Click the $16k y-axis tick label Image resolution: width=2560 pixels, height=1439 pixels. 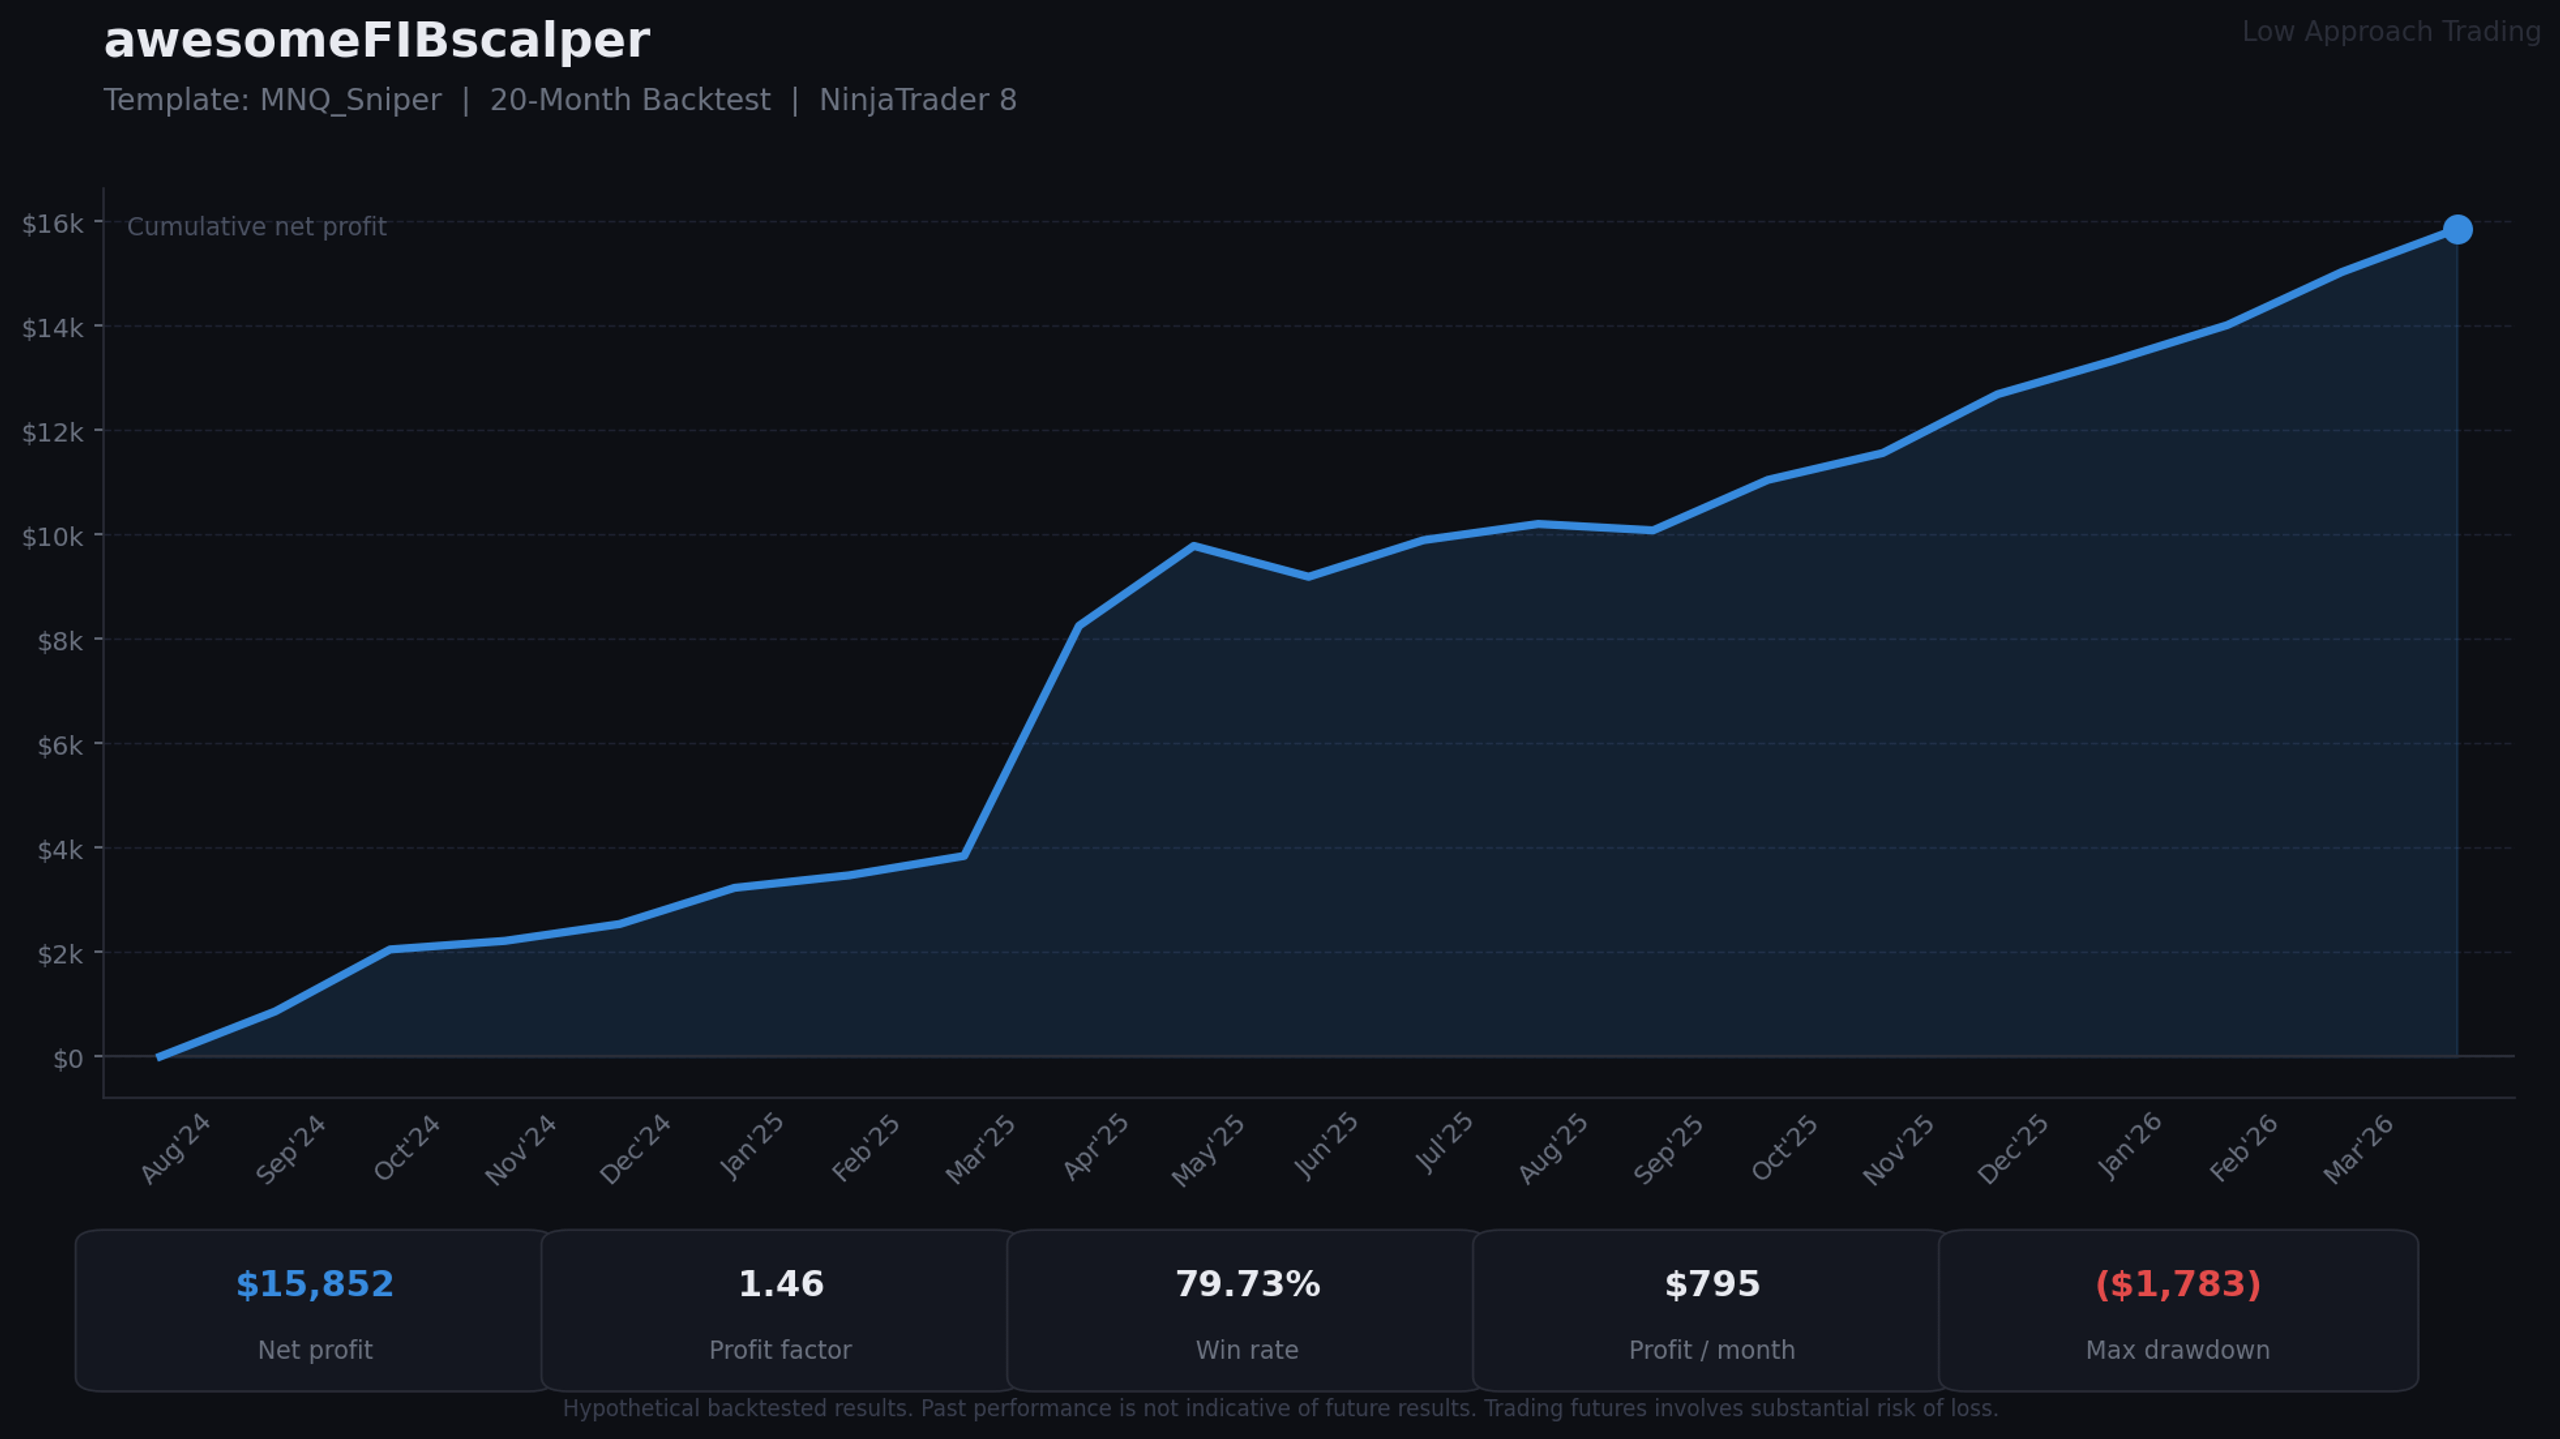(53, 224)
